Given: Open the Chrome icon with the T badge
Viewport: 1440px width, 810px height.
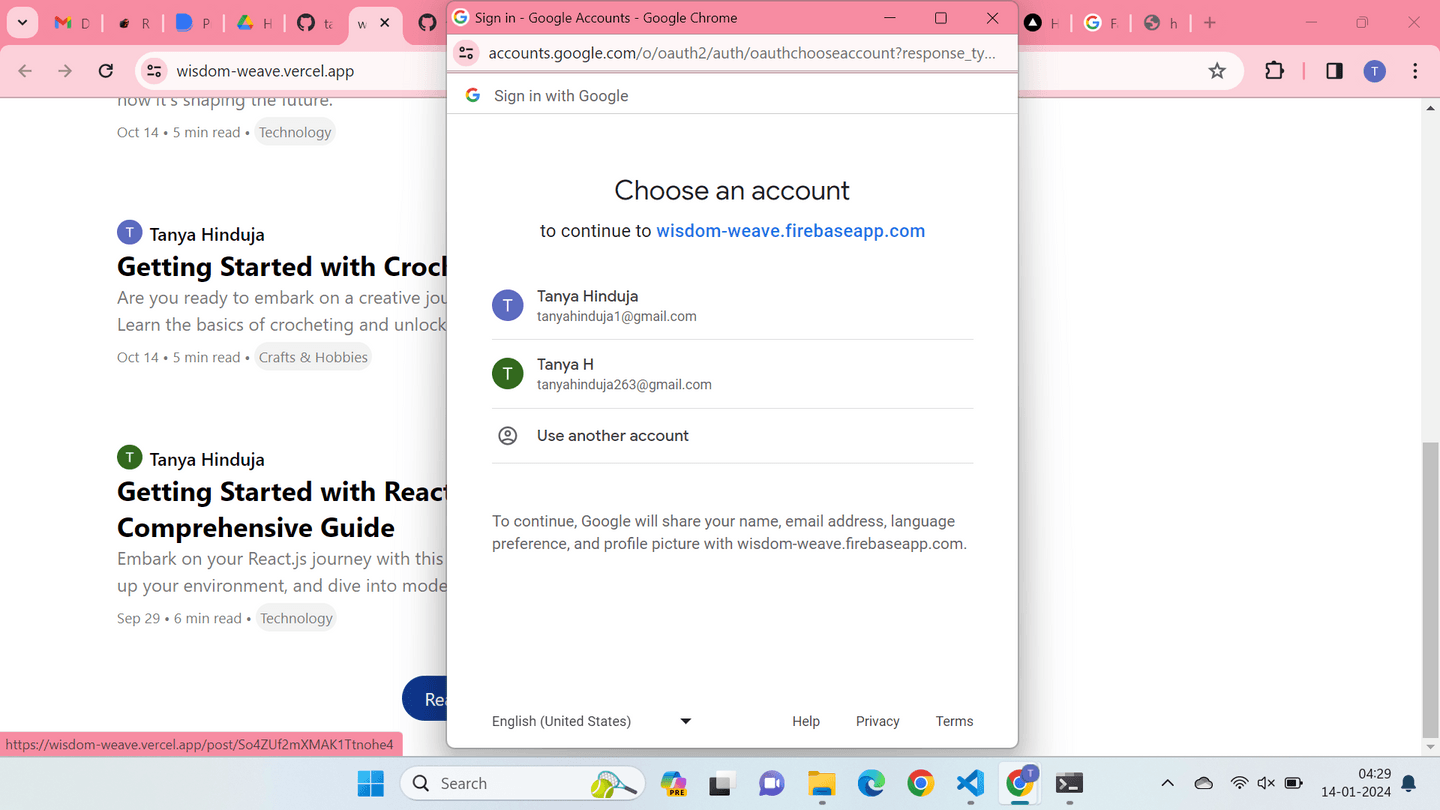Looking at the screenshot, I should pos(1020,783).
